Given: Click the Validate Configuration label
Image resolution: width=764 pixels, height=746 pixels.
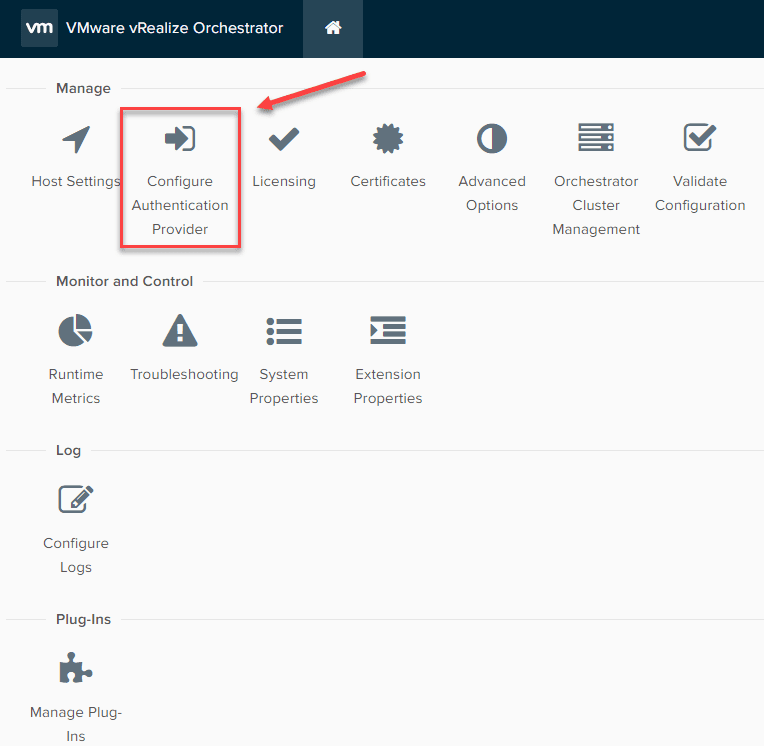Looking at the screenshot, I should coord(700,193).
